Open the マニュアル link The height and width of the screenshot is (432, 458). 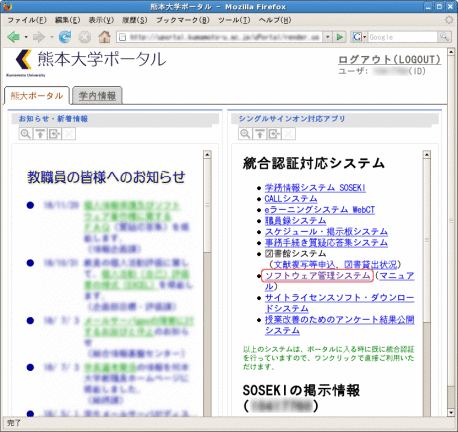[x=396, y=276]
